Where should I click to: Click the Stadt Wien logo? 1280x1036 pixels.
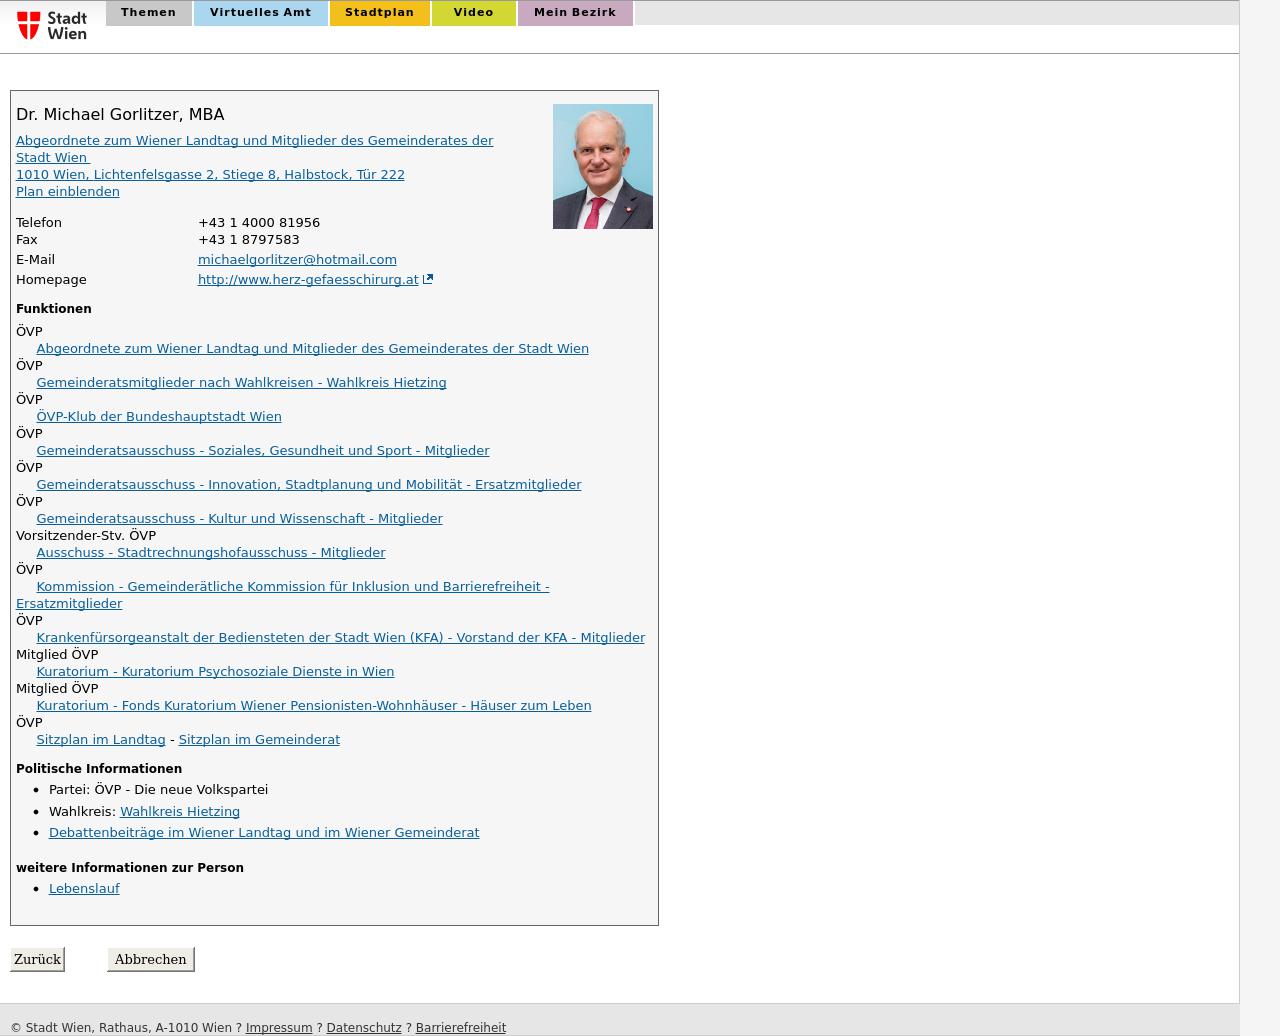click(x=52, y=25)
